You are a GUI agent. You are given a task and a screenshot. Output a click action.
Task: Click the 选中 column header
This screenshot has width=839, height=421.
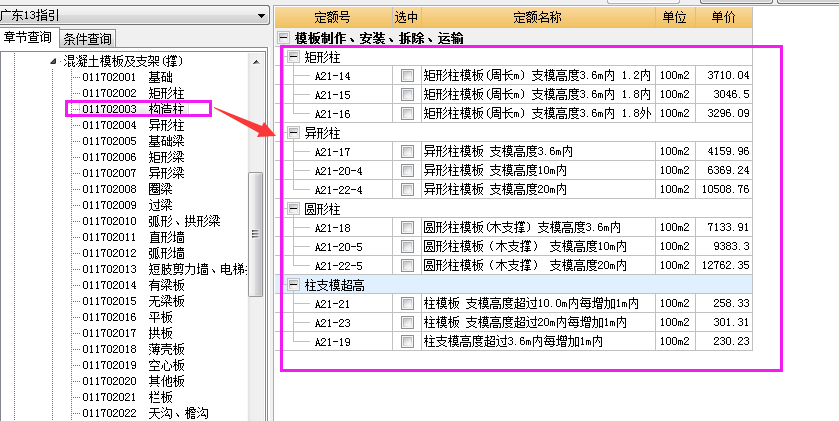point(407,18)
